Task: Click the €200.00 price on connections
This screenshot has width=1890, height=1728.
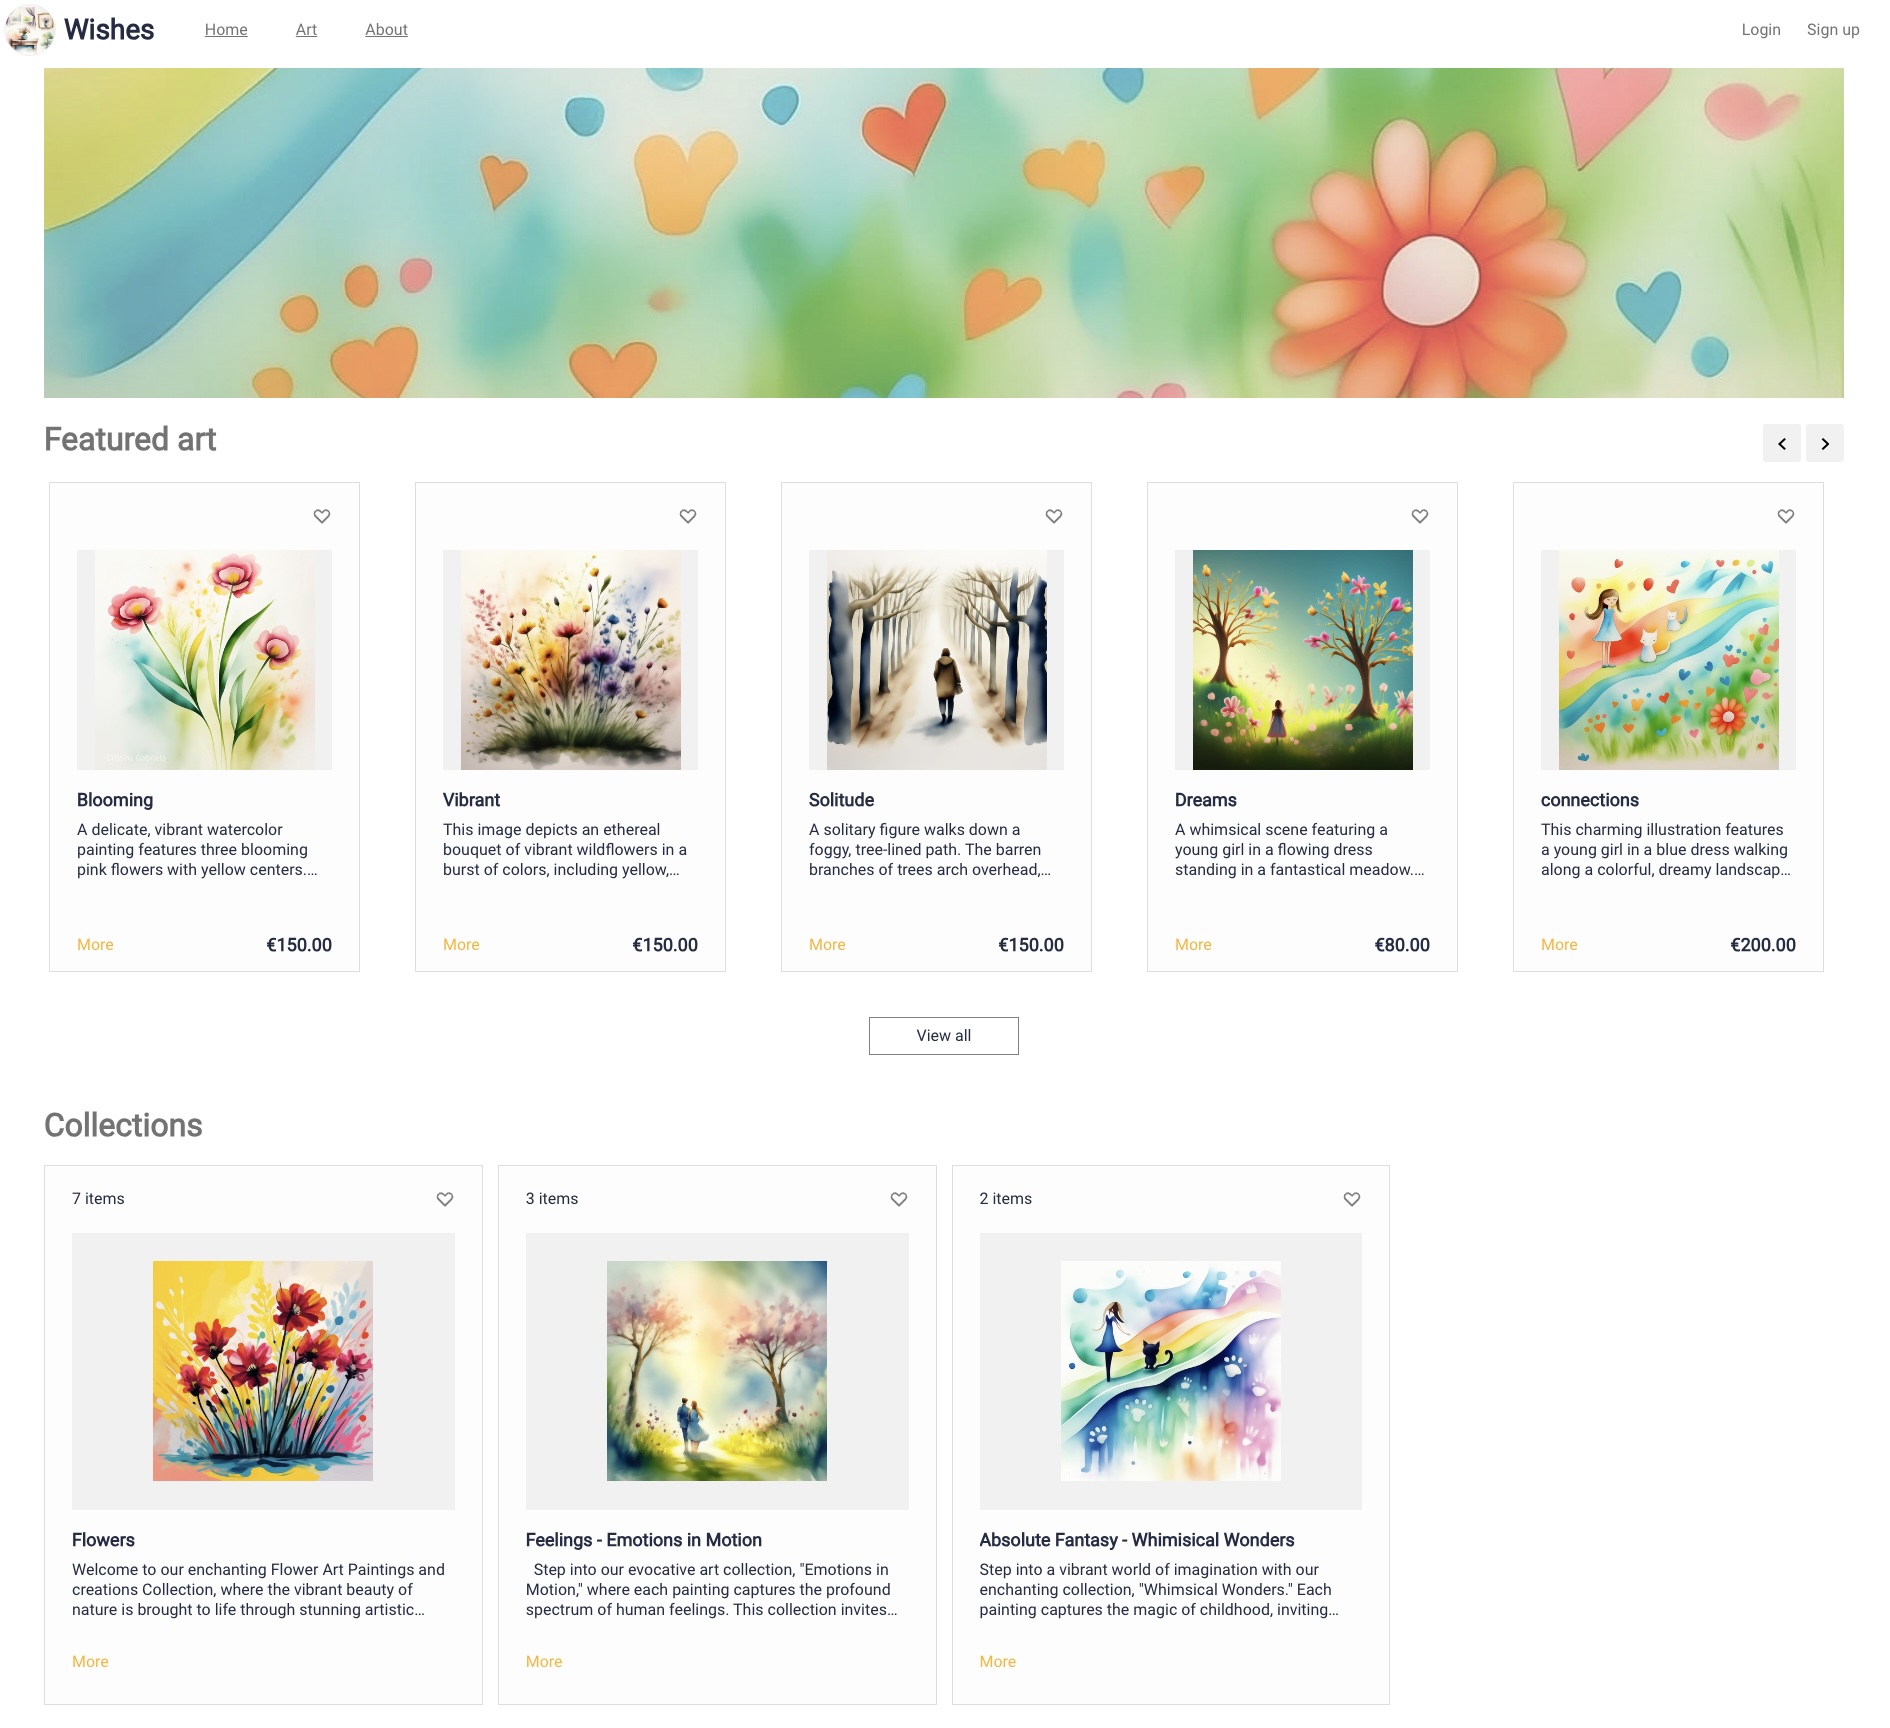Action: coord(1763,945)
